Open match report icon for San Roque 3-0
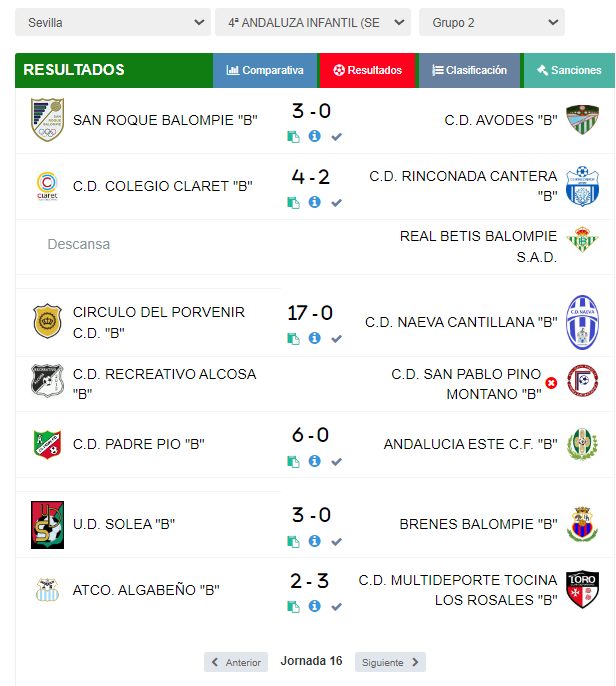The image size is (616, 686). 293,137
